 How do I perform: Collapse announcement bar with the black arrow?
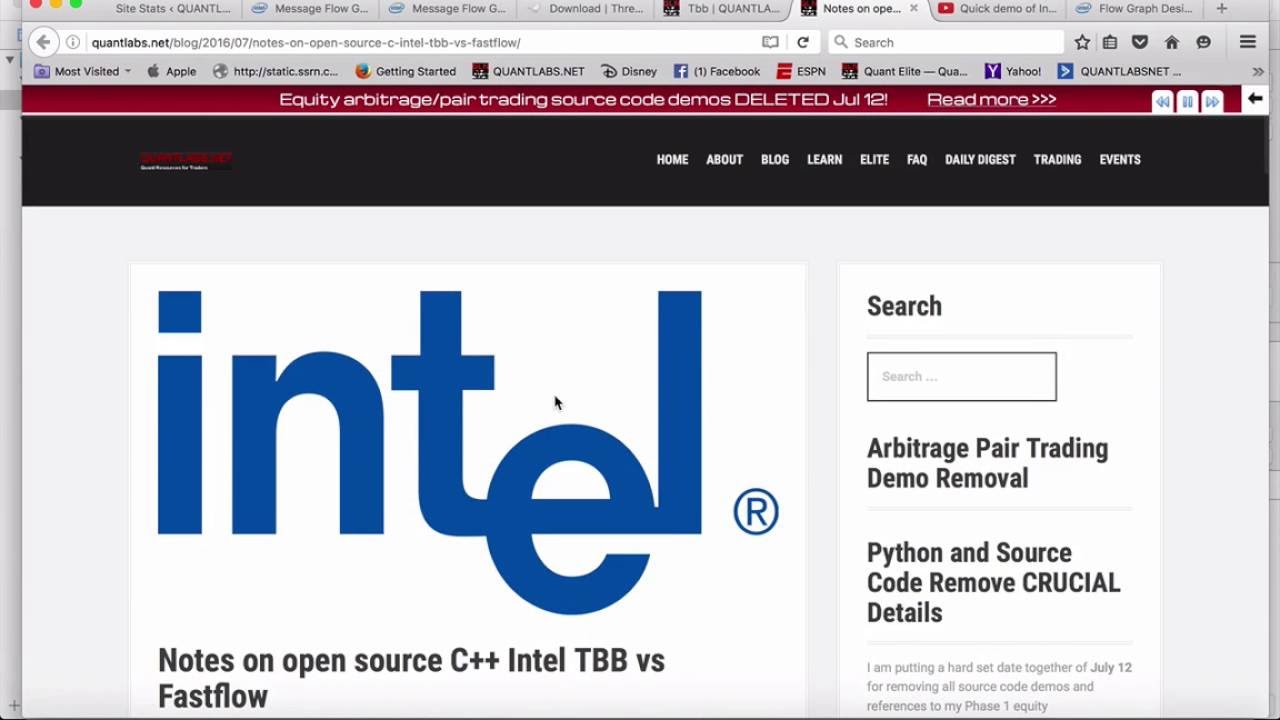1255,99
